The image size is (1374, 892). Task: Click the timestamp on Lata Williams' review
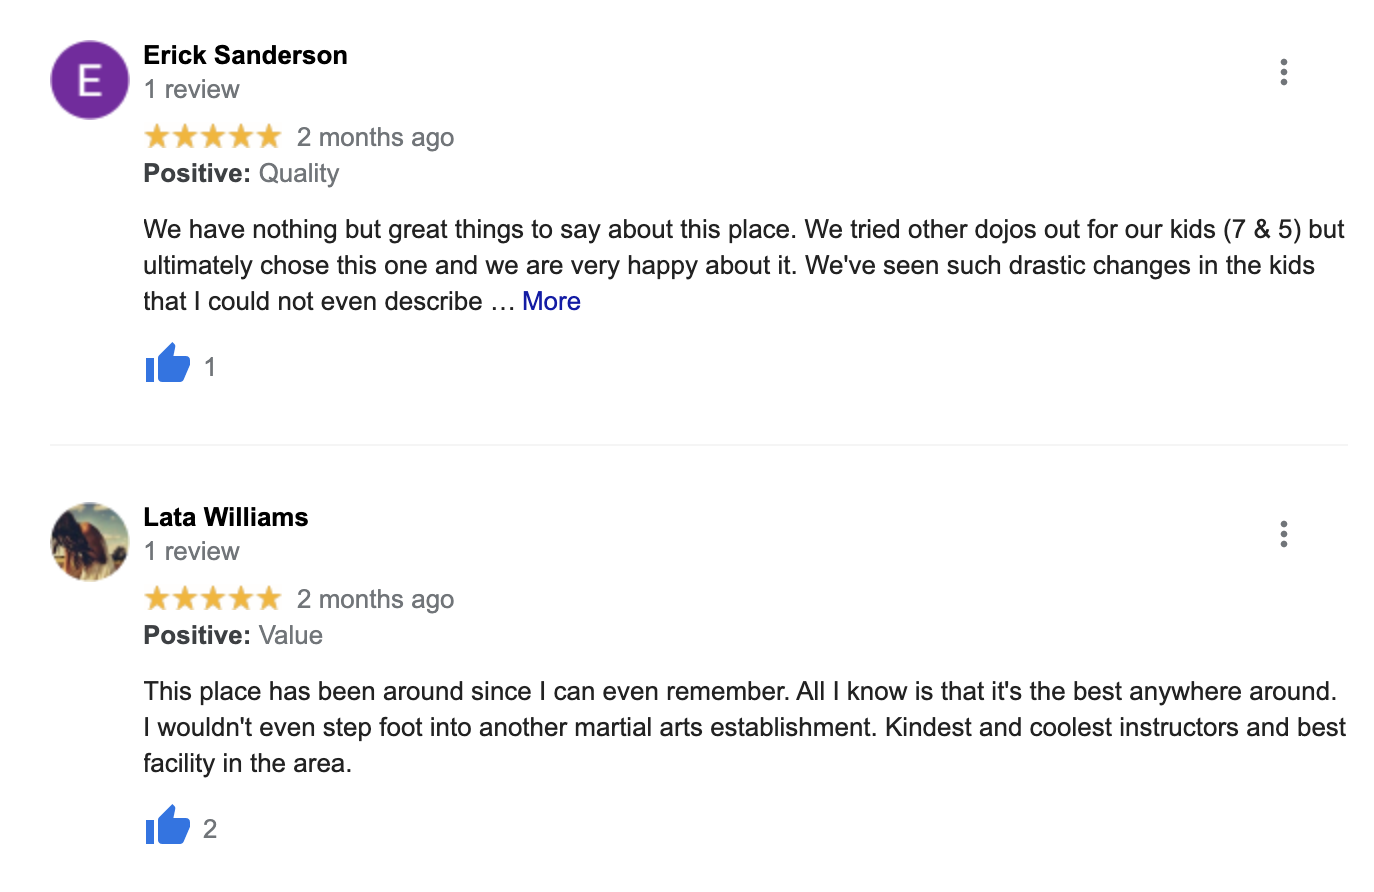pos(375,599)
